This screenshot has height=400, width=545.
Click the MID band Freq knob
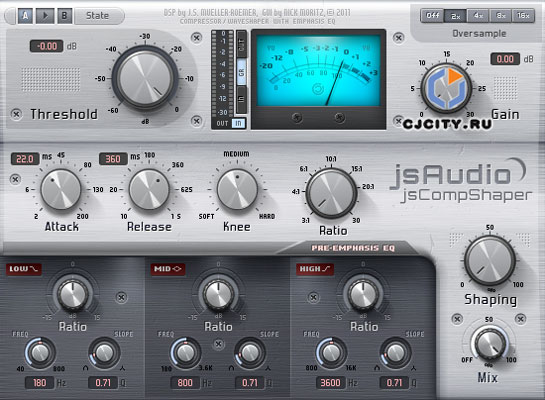186,353
